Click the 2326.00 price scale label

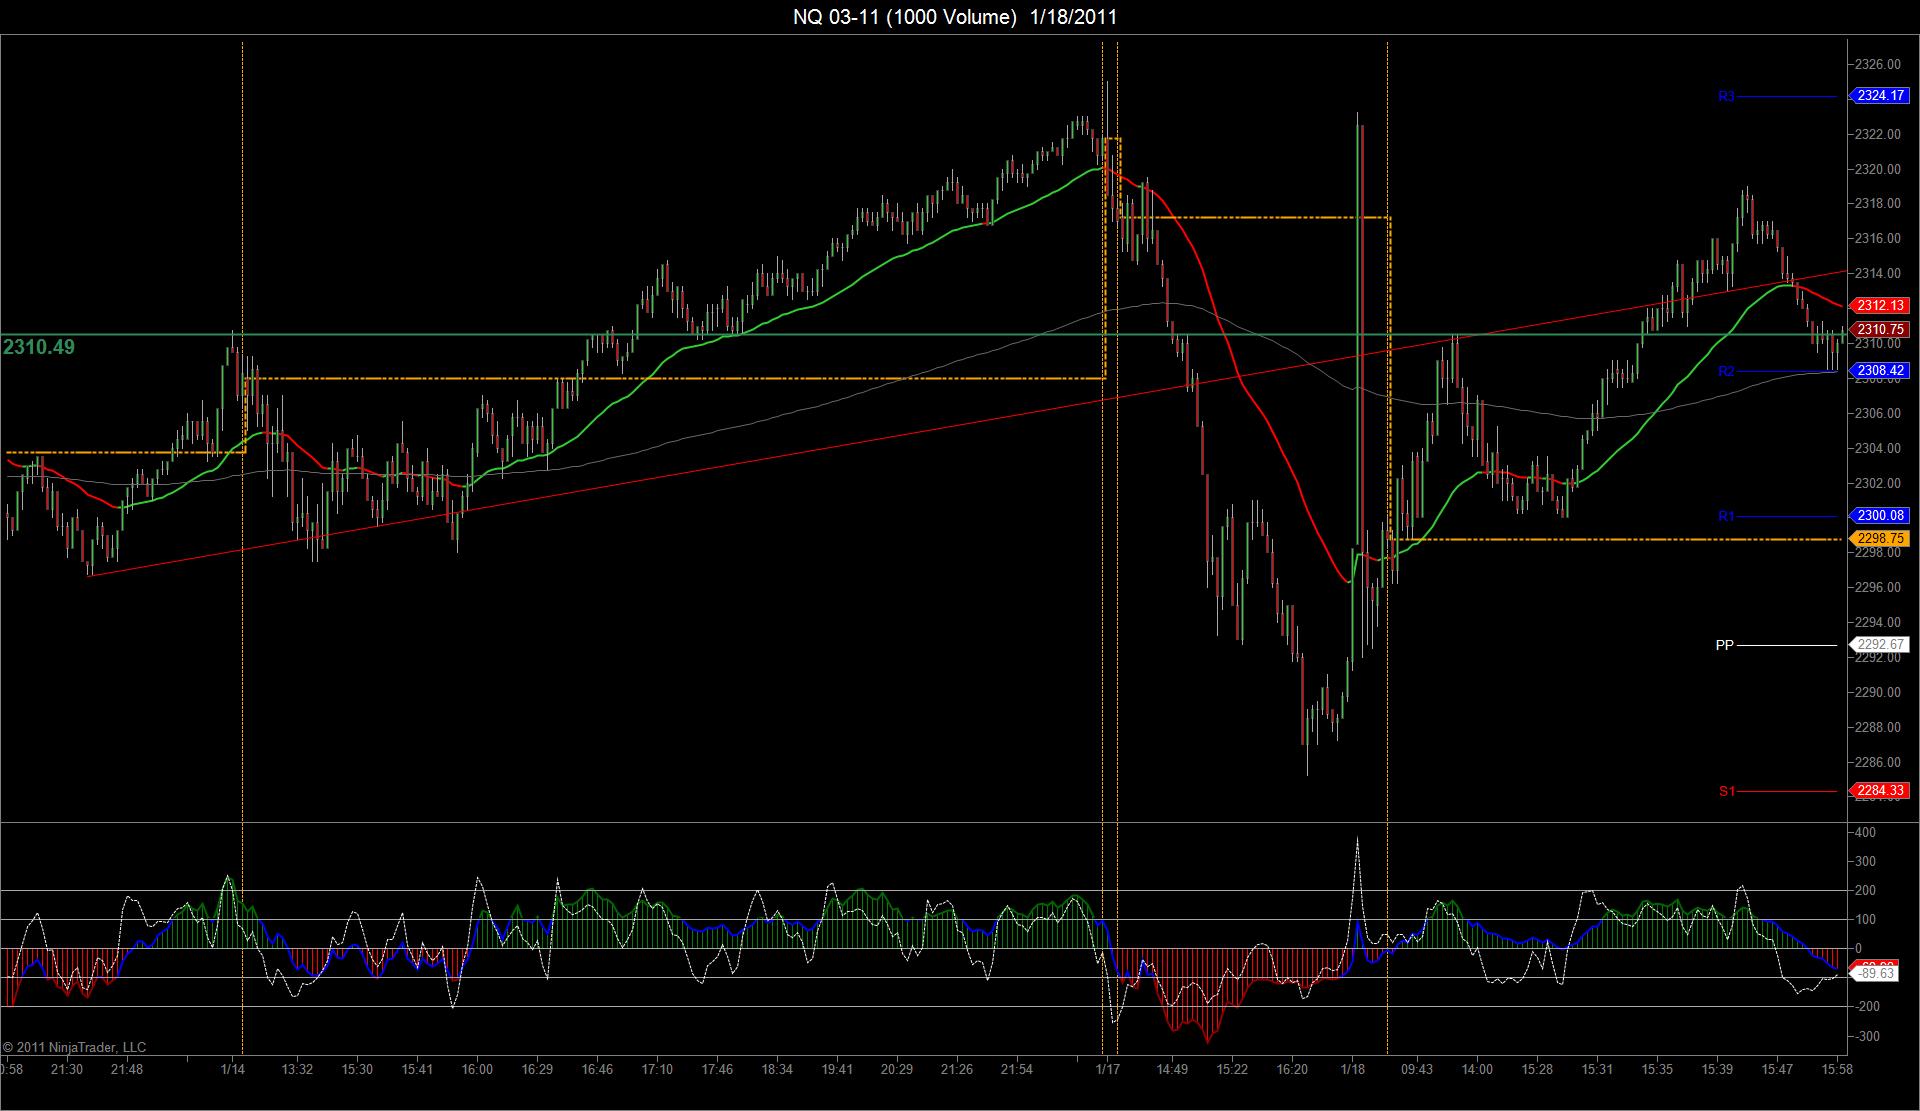pyautogui.click(x=1877, y=64)
